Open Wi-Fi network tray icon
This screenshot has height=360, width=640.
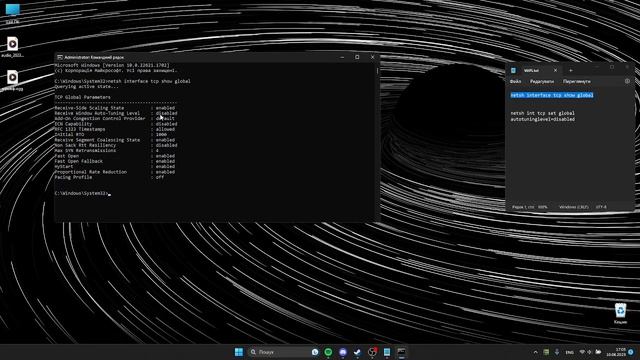click(582, 352)
